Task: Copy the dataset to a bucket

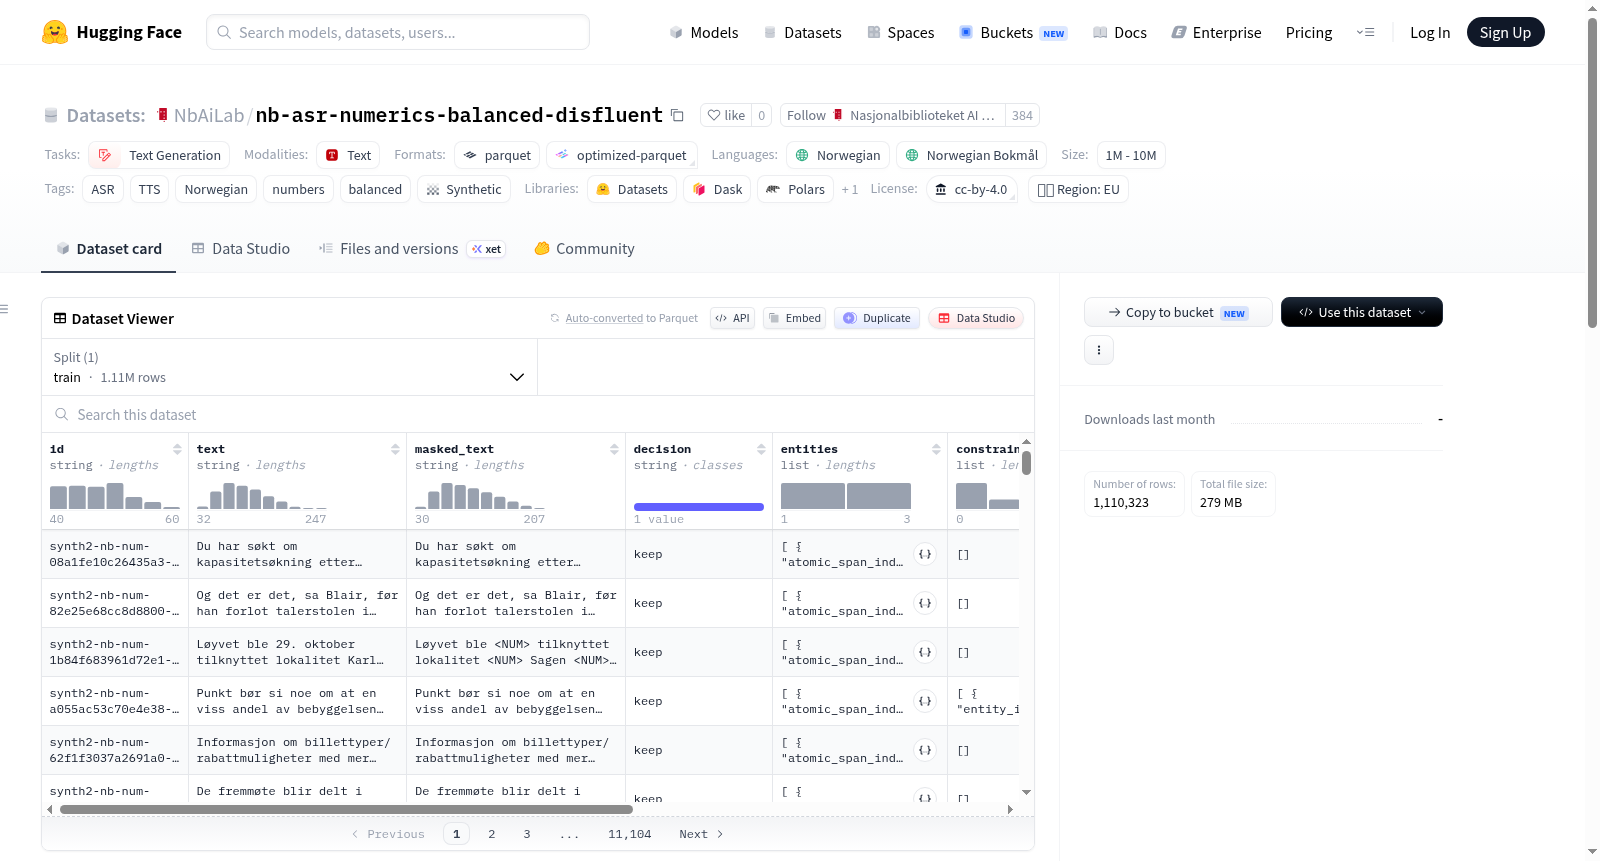Action: click(x=1178, y=312)
